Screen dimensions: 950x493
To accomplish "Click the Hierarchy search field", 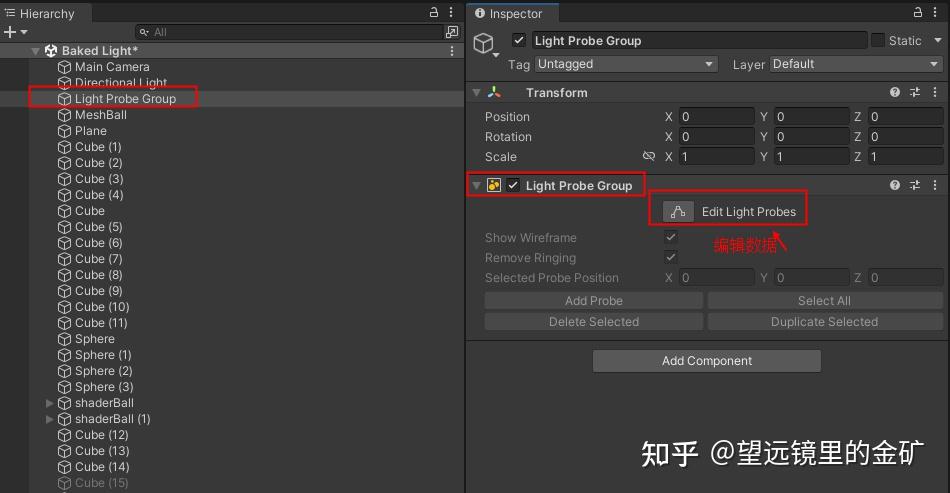I will pos(288,32).
